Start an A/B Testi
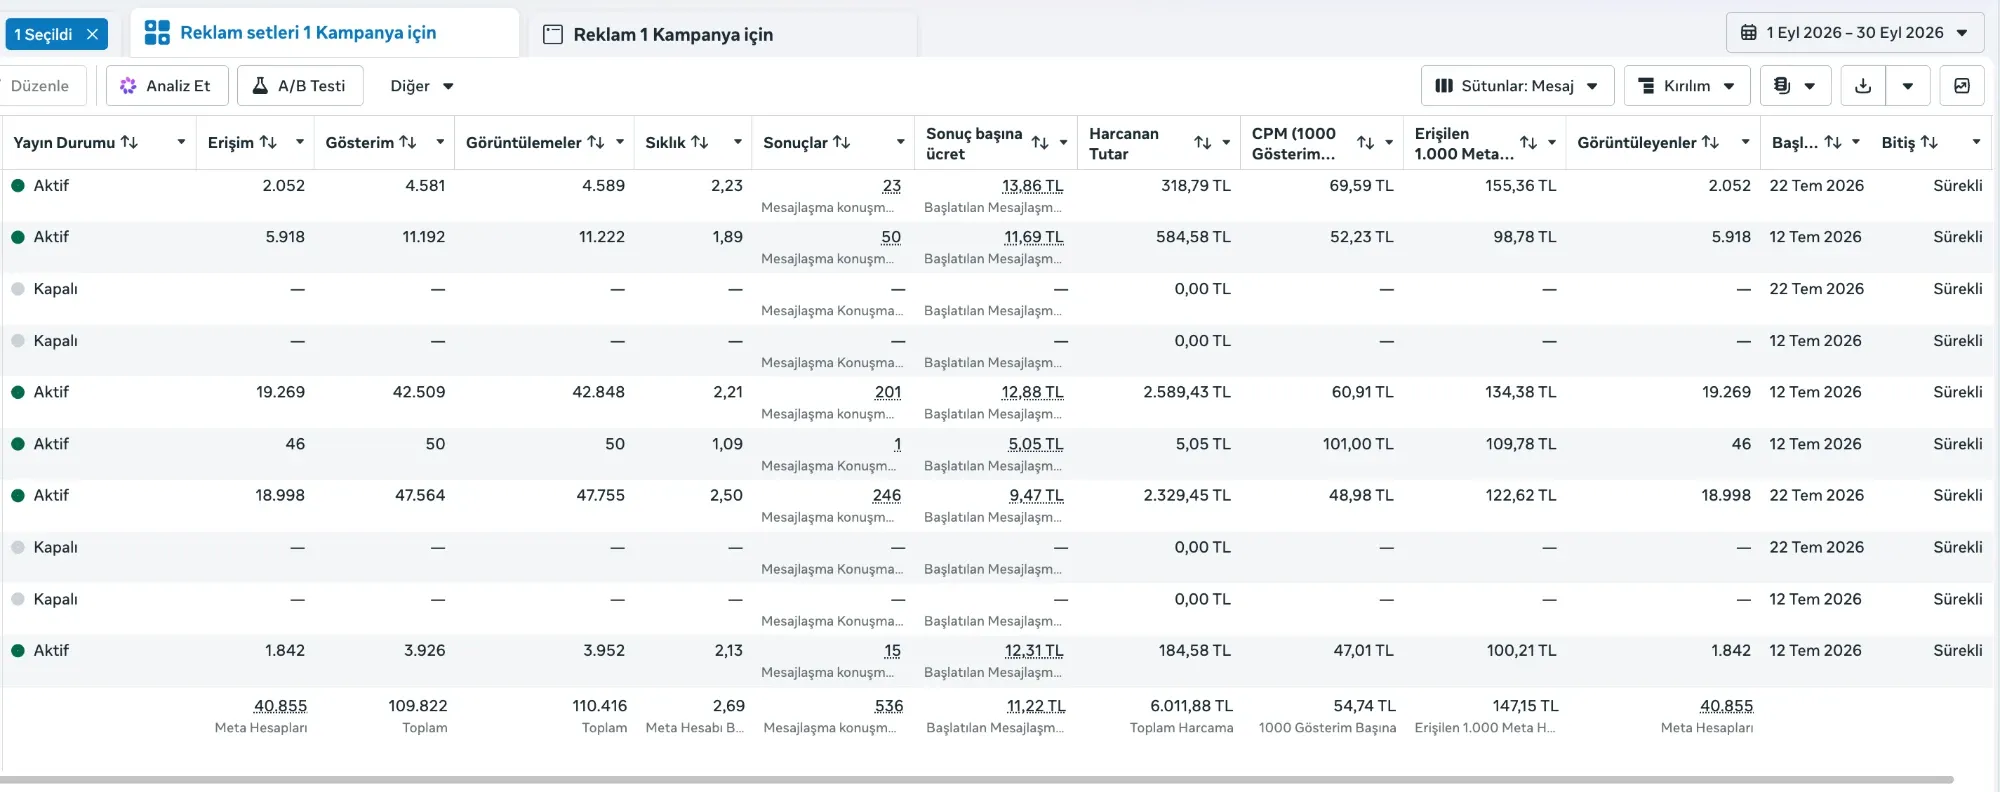The image size is (2000, 792). point(300,86)
